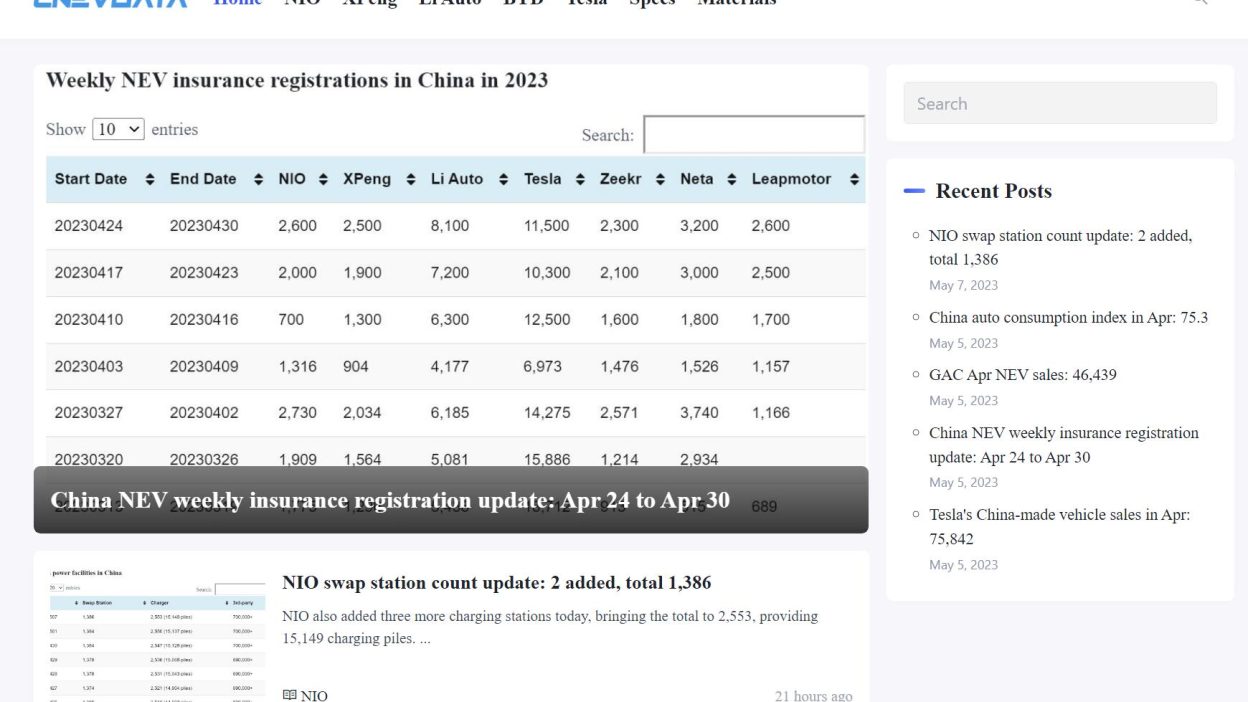Sort table by Start Date arrows
Image resolution: width=1248 pixels, height=702 pixels.
click(150, 179)
